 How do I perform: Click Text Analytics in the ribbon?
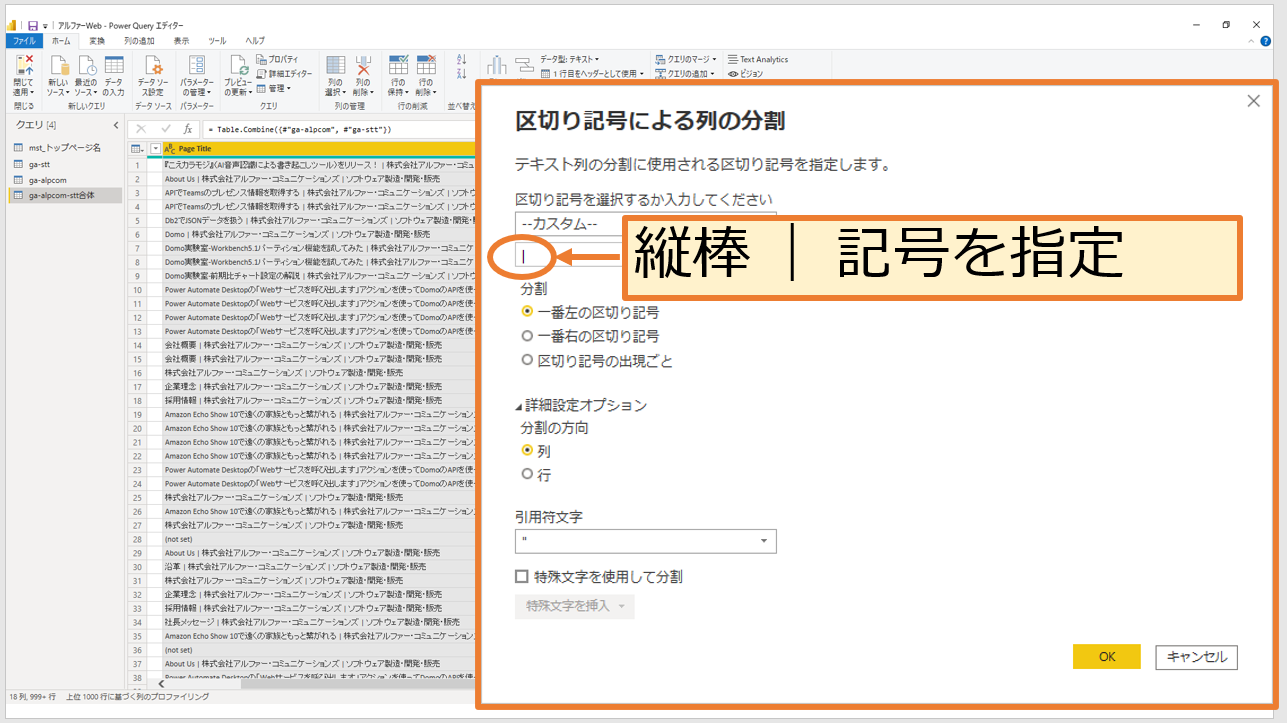[x=758, y=60]
